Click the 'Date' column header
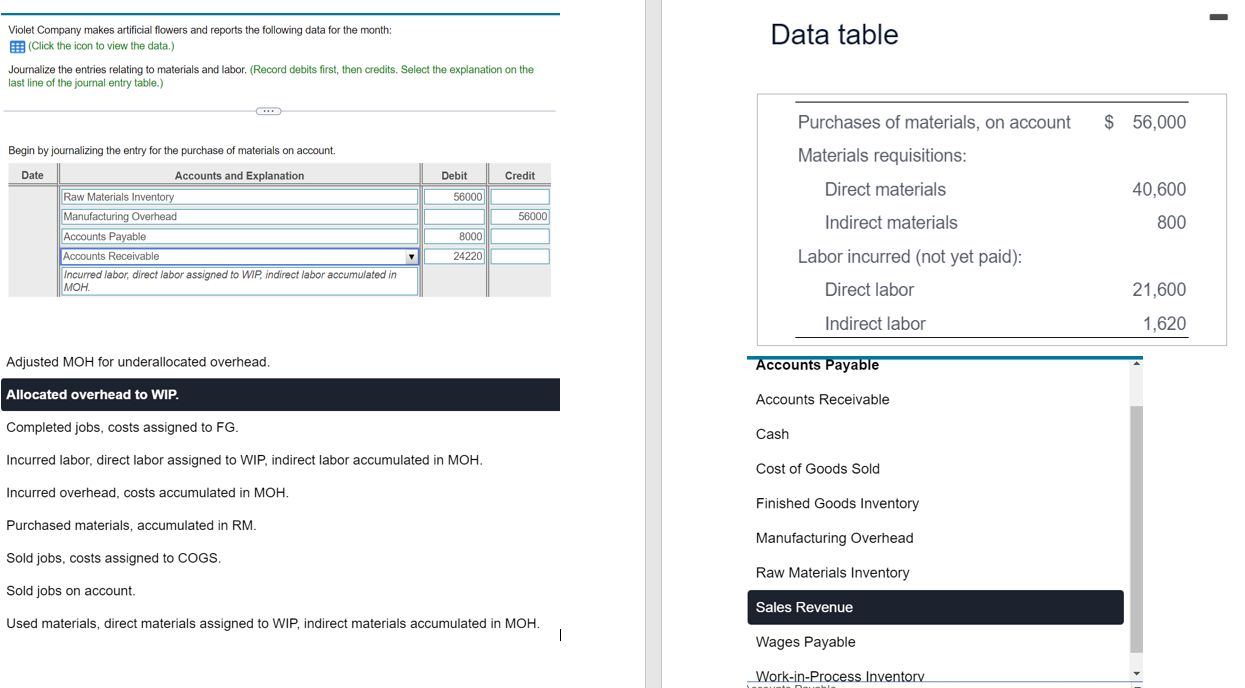This screenshot has width=1245, height=688. point(33,176)
